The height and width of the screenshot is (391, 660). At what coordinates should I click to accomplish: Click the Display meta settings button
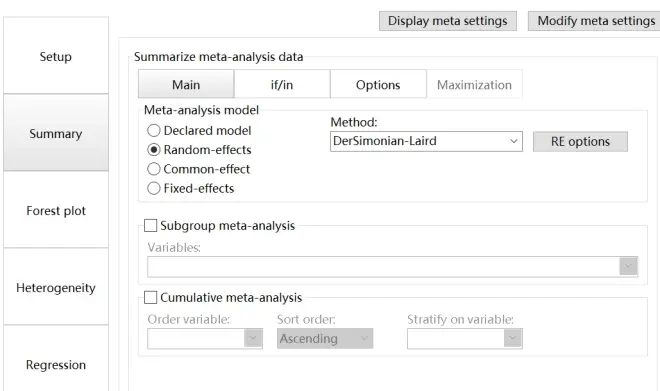[448, 21]
